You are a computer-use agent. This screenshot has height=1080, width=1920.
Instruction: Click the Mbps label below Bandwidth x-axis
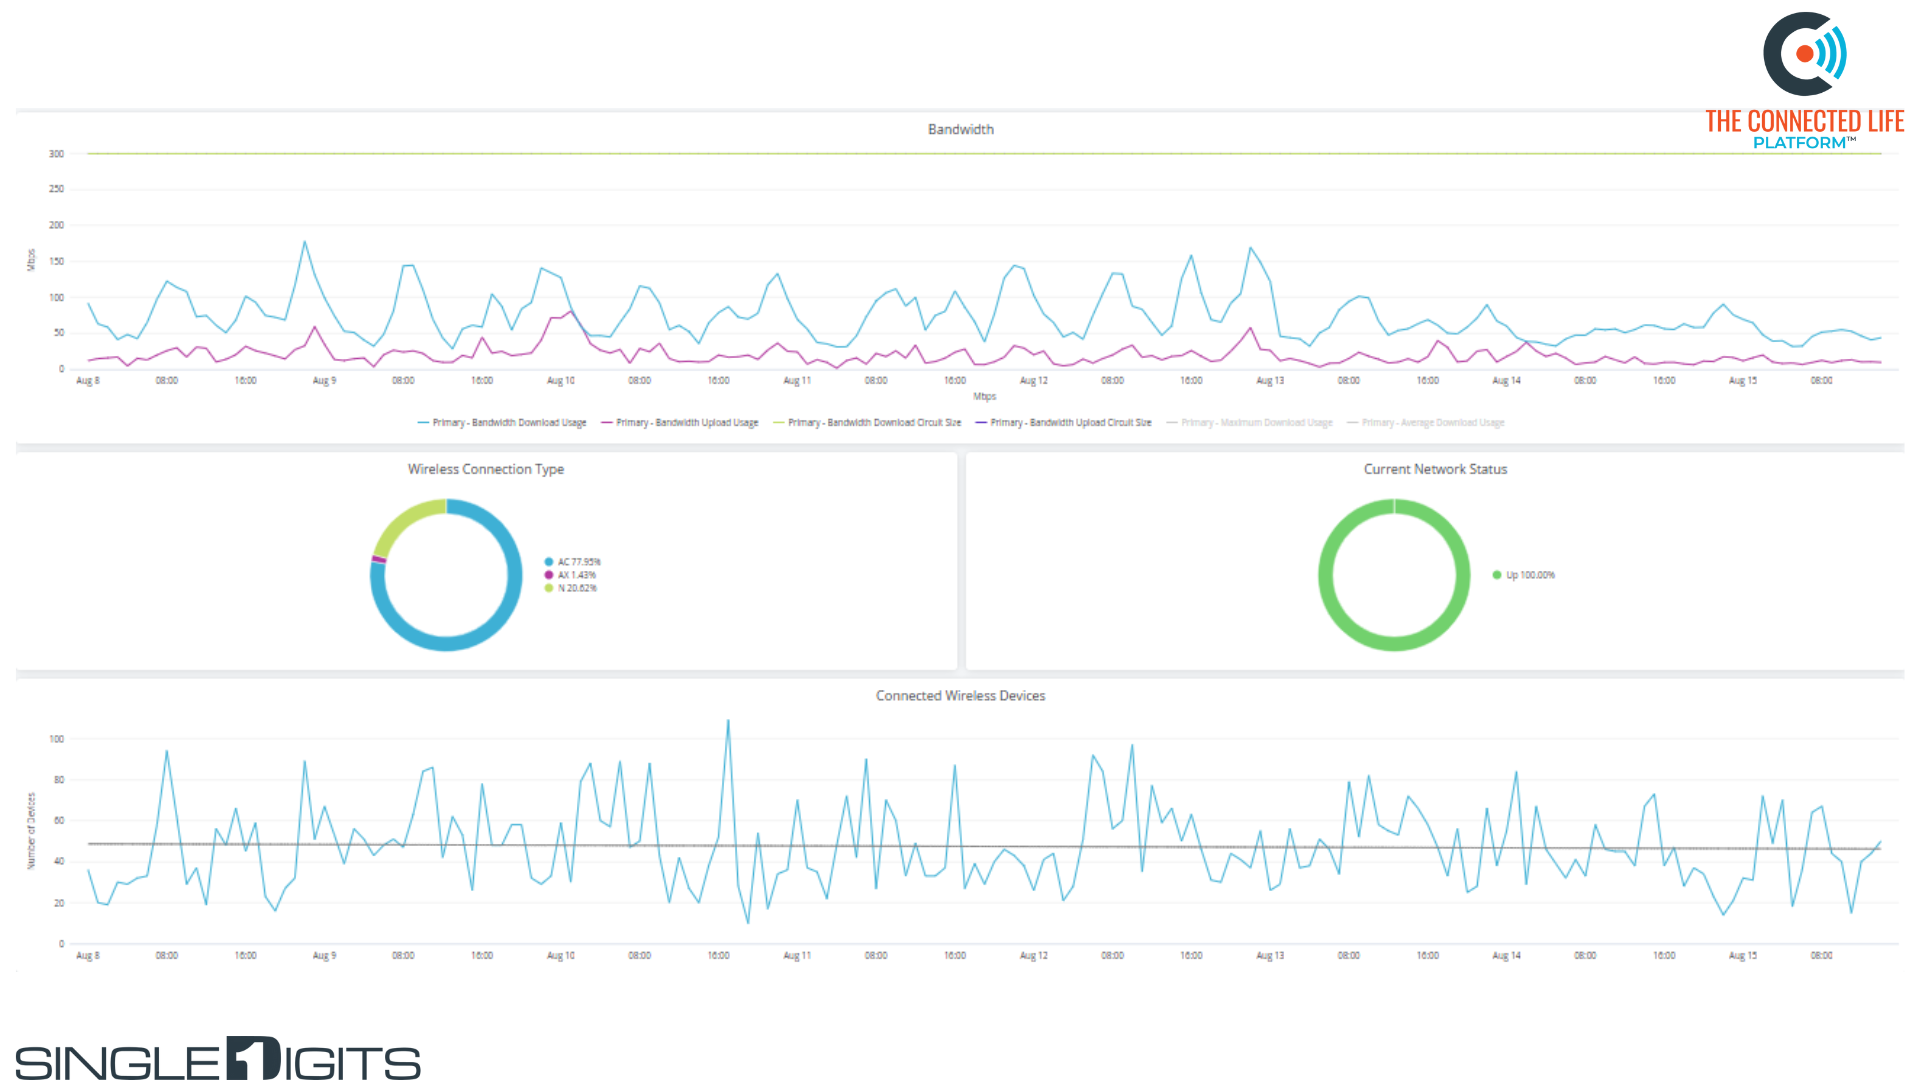click(x=984, y=397)
